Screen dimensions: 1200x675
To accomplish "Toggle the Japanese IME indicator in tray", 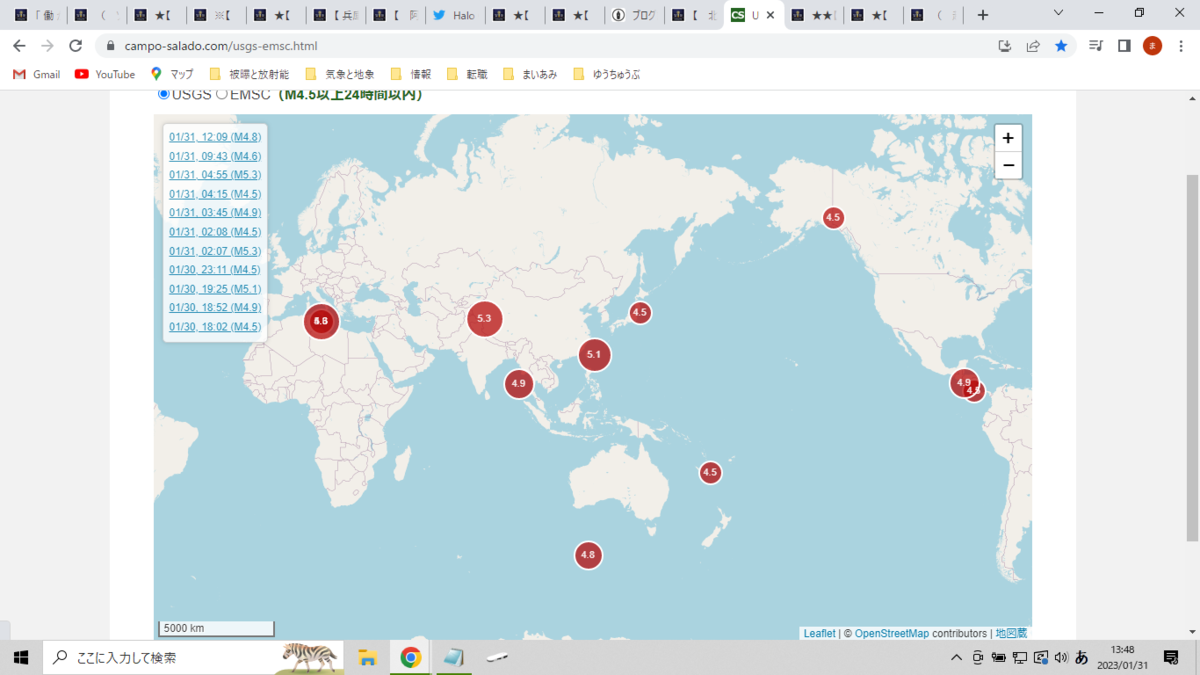I will coord(1082,657).
